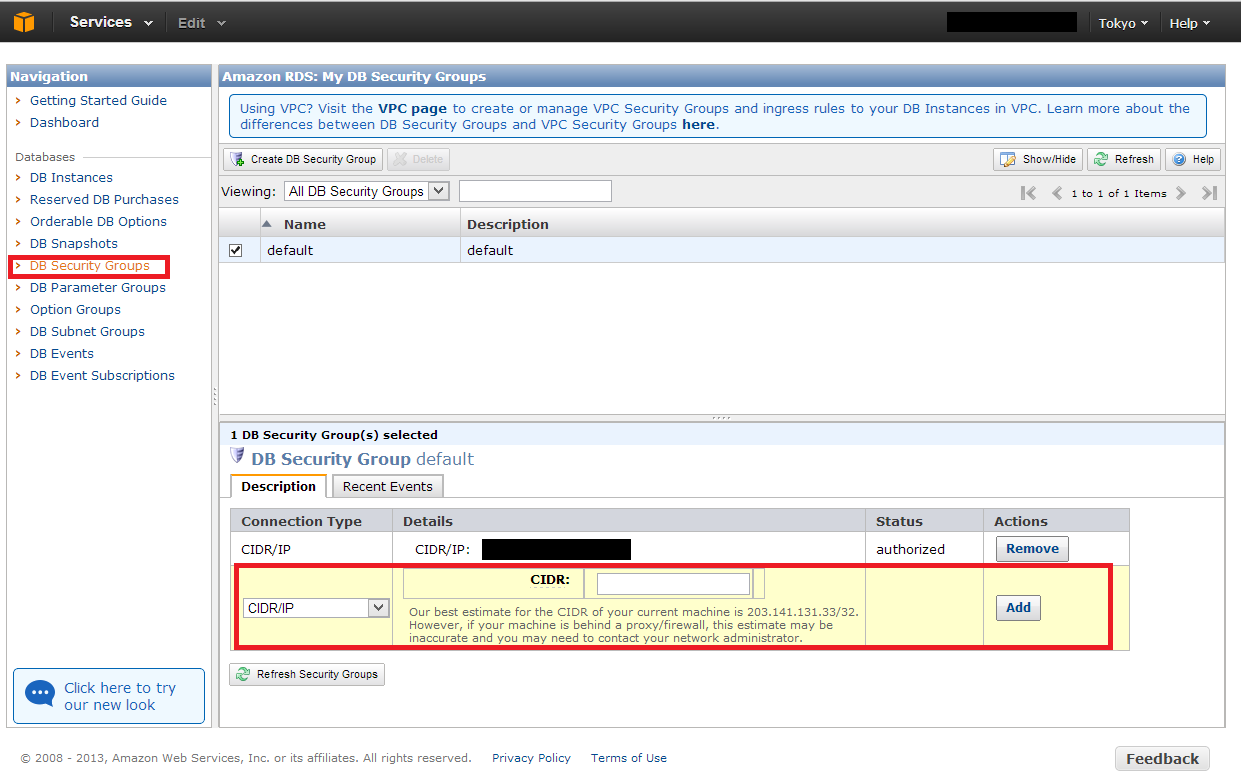Open DB Snapshots page
Image resolution: width=1241 pixels, height=776 pixels.
coord(74,243)
